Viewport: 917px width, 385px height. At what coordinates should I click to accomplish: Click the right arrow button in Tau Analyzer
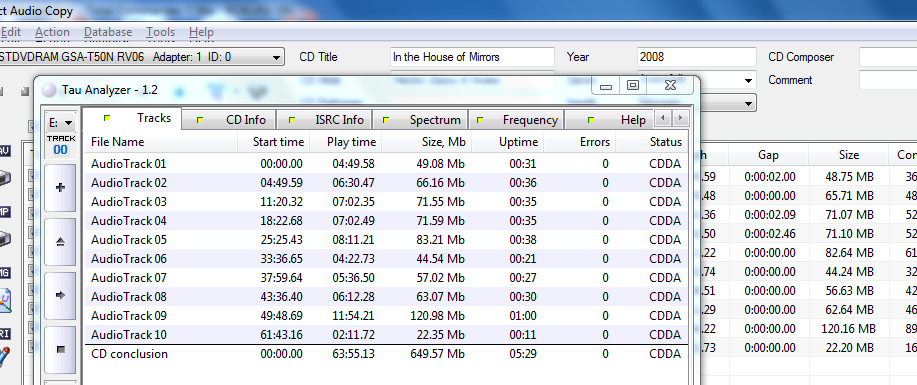click(x=60, y=295)
